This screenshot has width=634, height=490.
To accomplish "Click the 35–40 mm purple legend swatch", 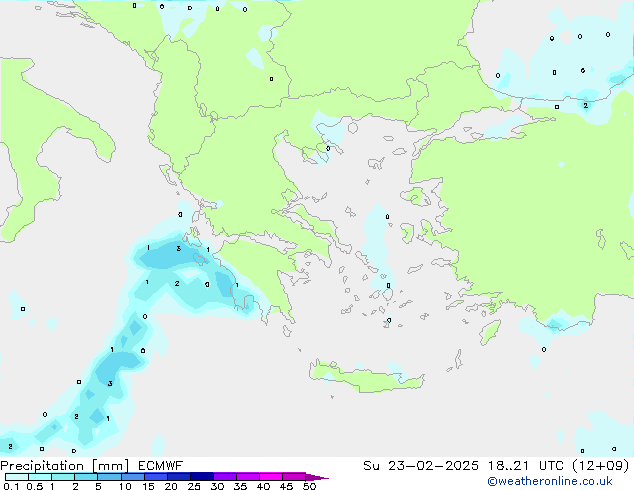I will [247, 477].
